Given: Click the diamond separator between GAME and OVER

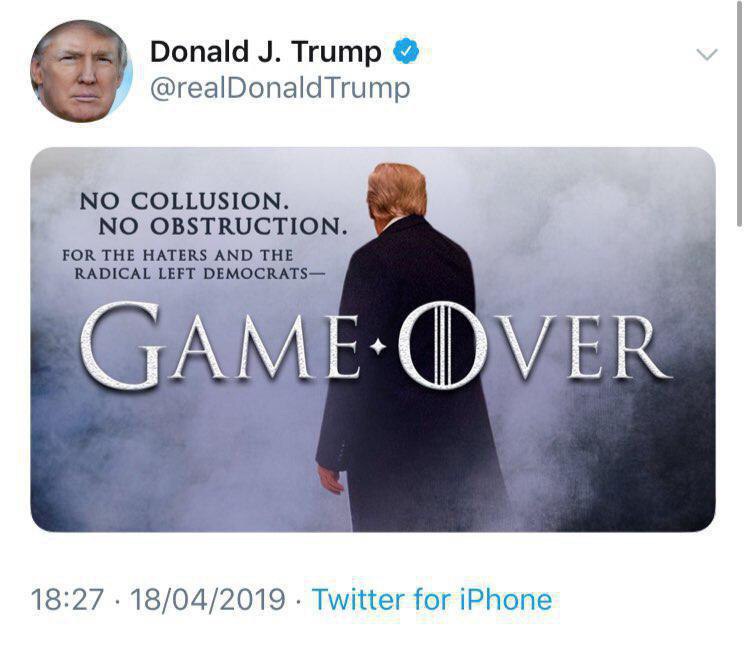Looking at the screenshot, I should 379,347.
